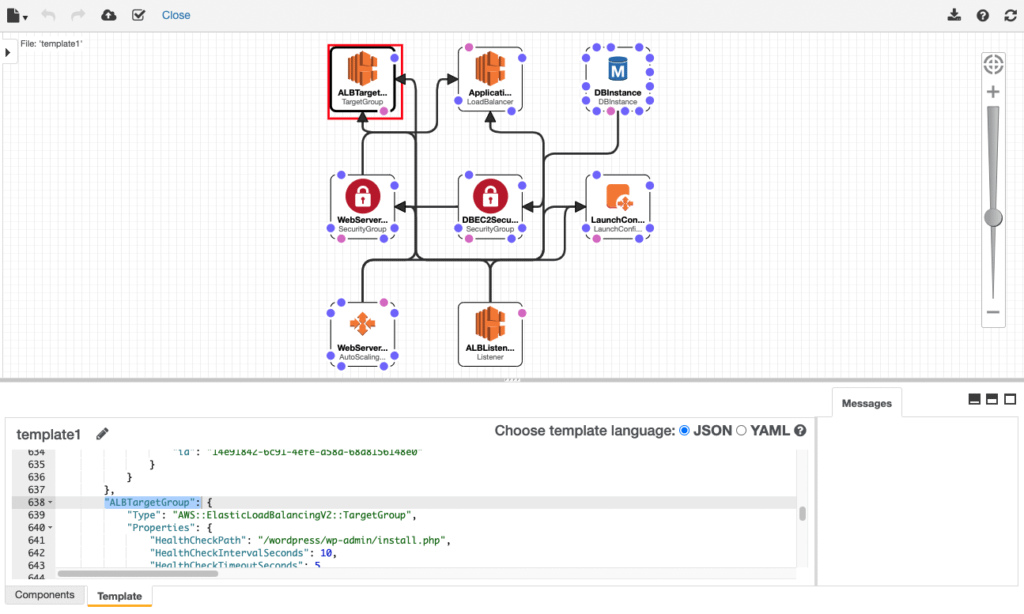
Task: Click the Undo arrow icon
Action: coord(48,15)
